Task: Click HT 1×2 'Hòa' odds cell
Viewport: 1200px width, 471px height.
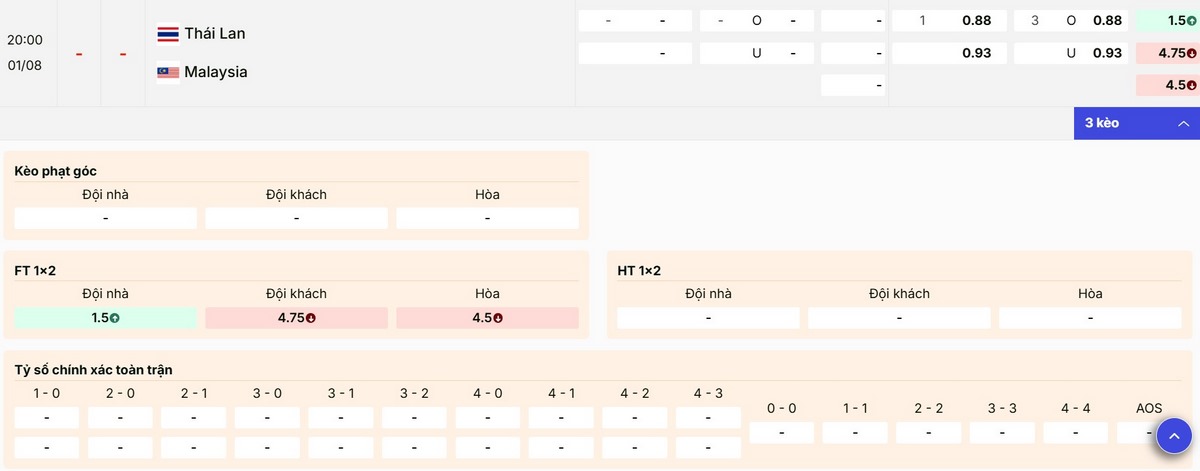Action: [x=1090, y=318]
